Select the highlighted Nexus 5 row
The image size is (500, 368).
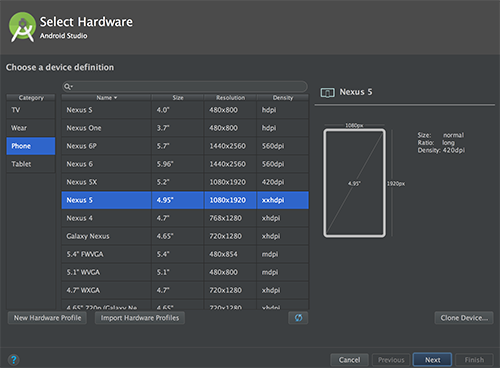[185, 200]
